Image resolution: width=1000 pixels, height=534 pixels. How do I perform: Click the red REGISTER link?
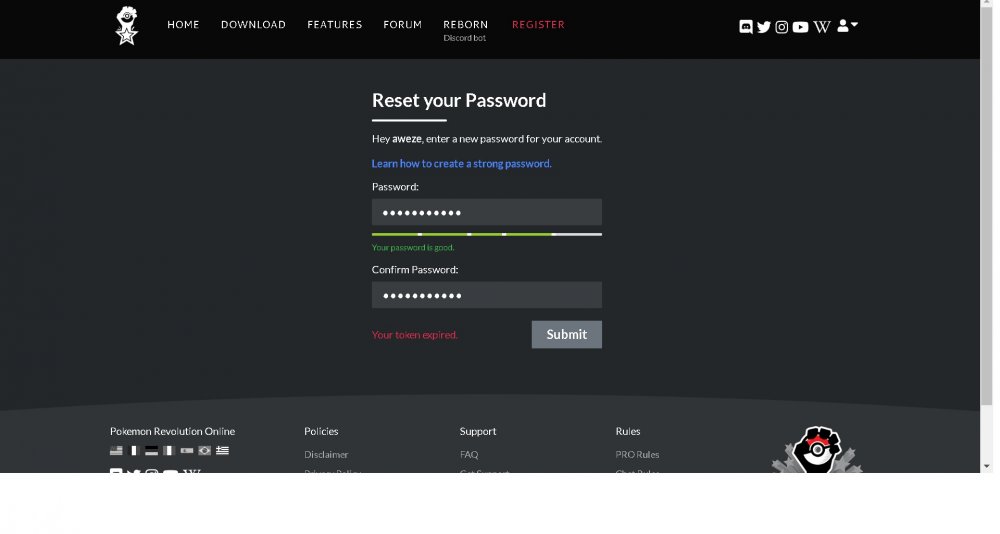538,25
